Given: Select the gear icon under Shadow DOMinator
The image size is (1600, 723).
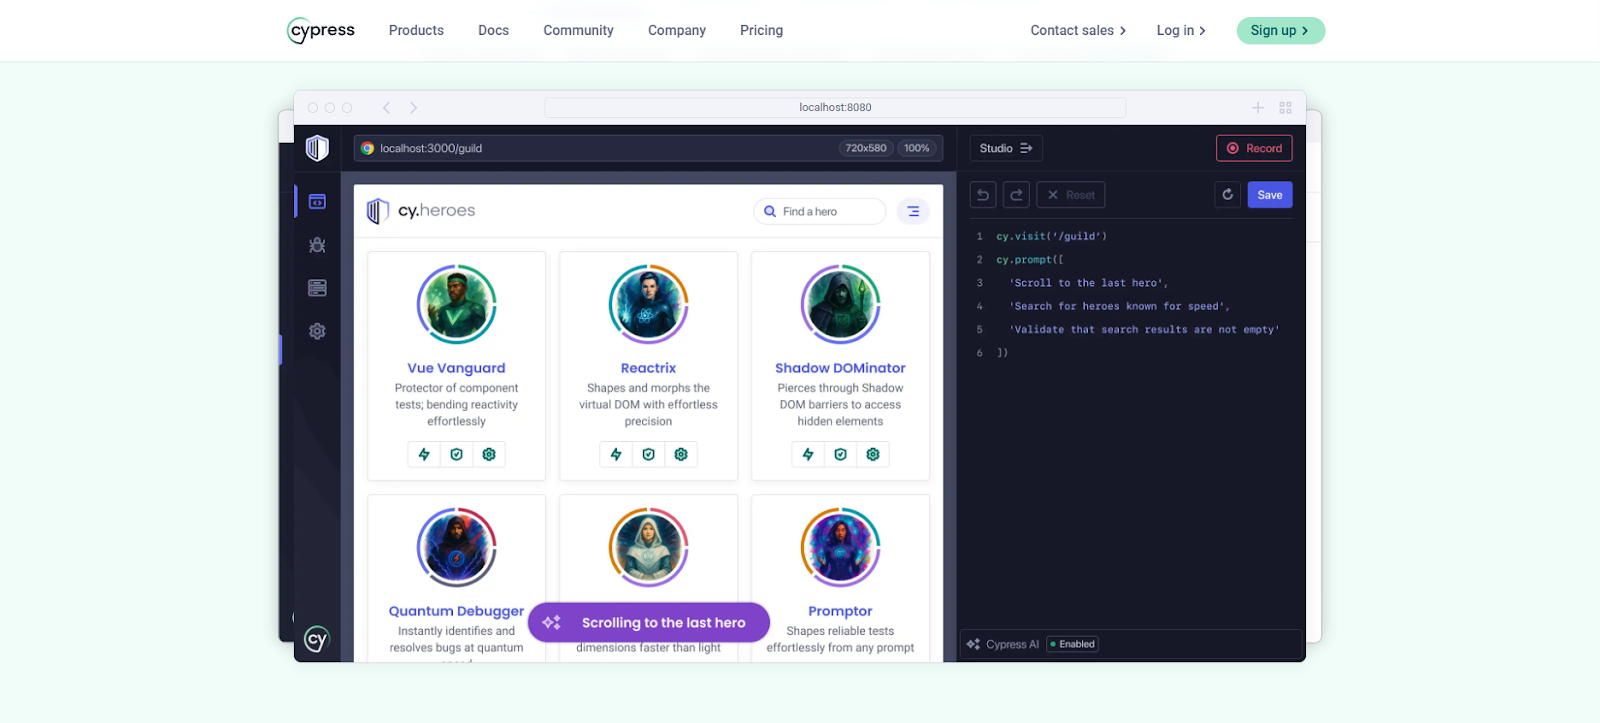Looking at the screenshot, I should (x=873, y=455).
